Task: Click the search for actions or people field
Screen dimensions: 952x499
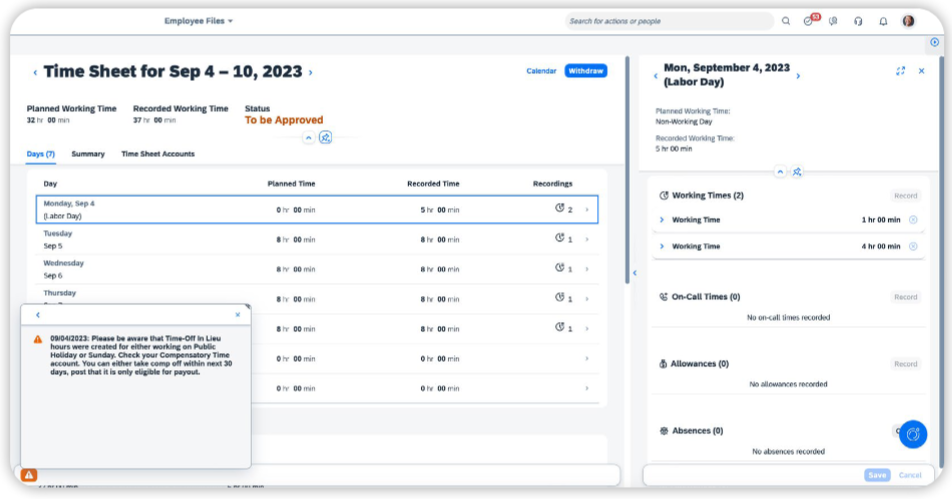Action: click(669, 21)
